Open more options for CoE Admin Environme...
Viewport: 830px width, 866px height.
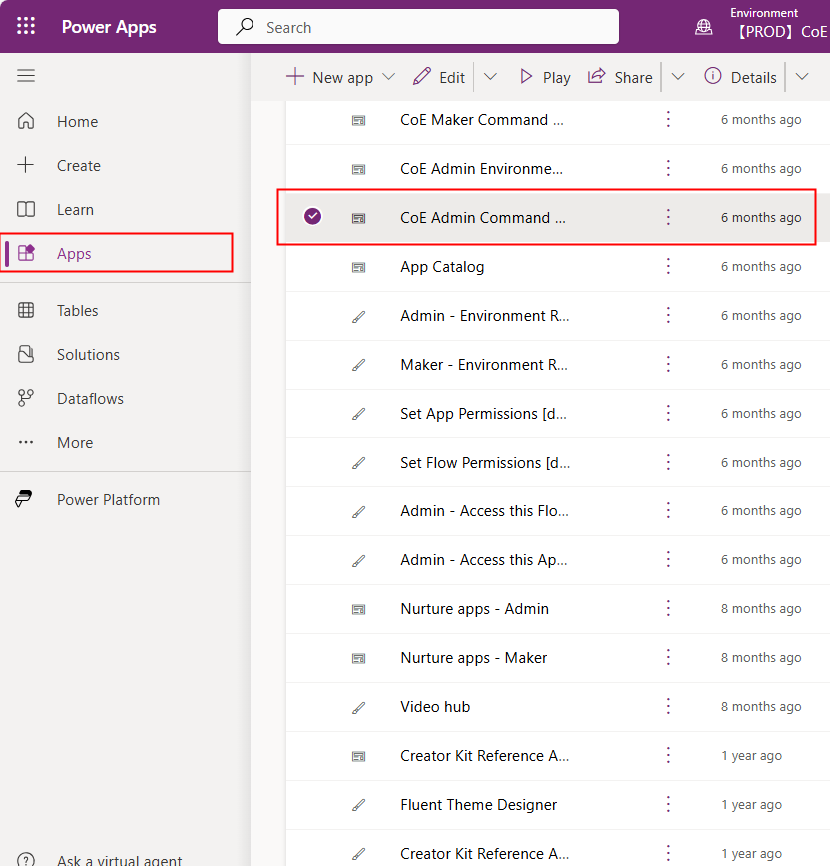(668, 168)
